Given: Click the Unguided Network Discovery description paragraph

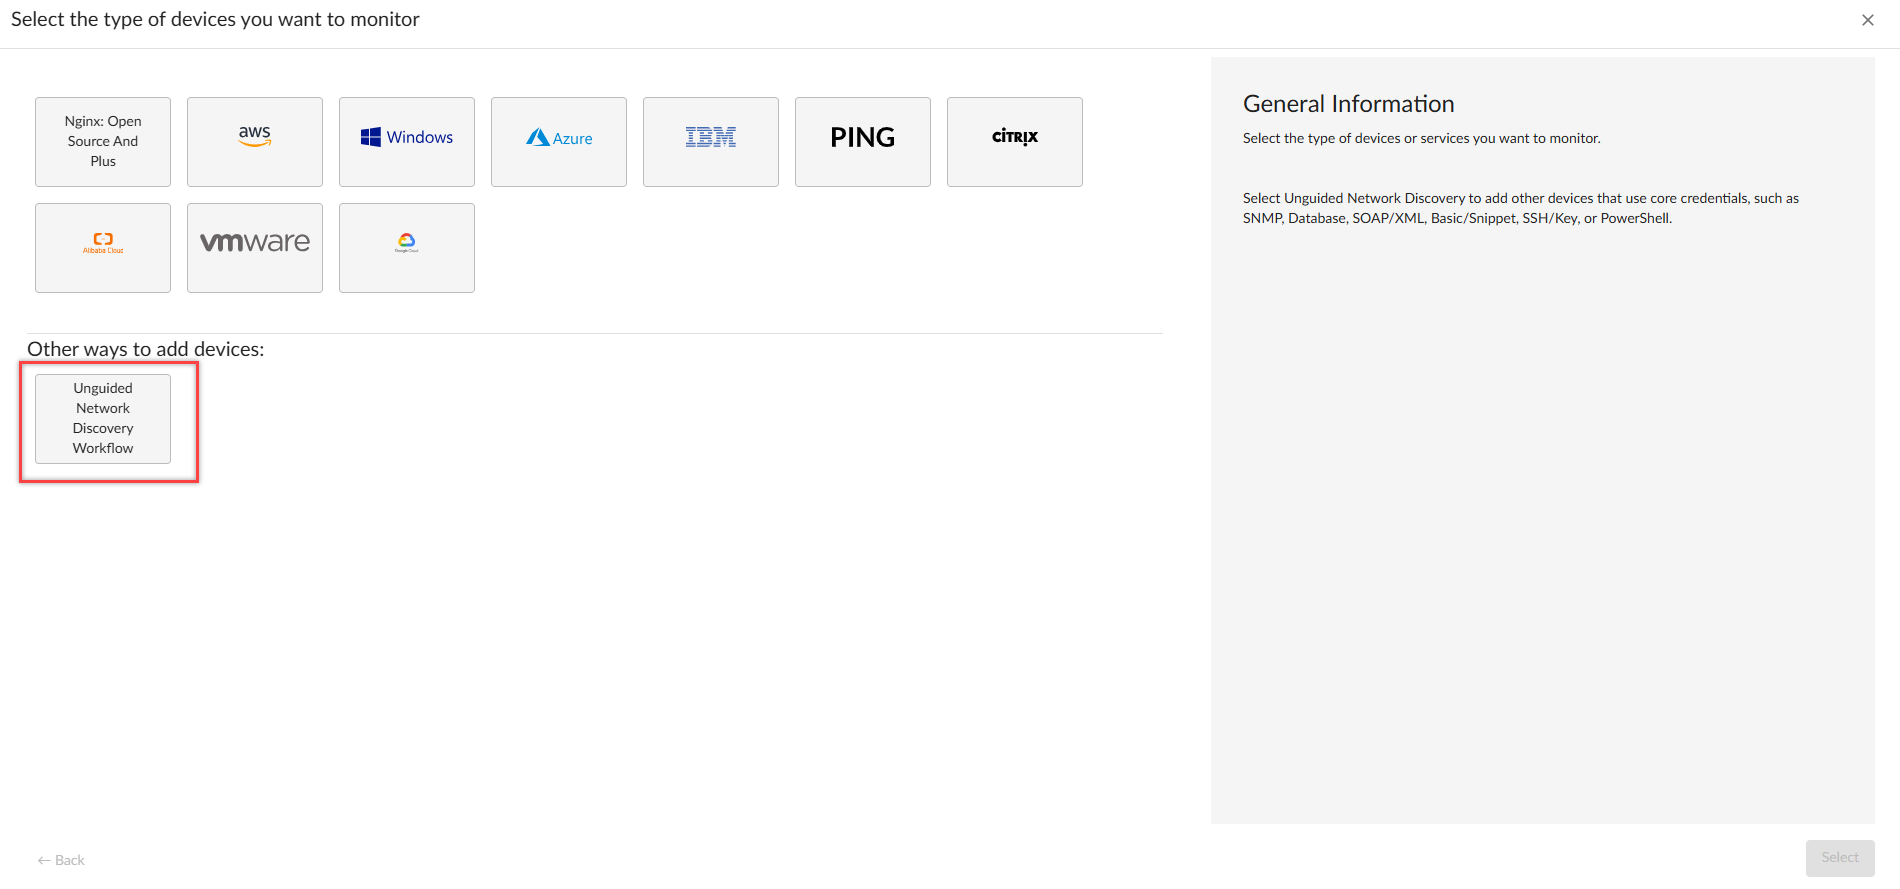Looking at the screenshot, I should (1520, 208).
